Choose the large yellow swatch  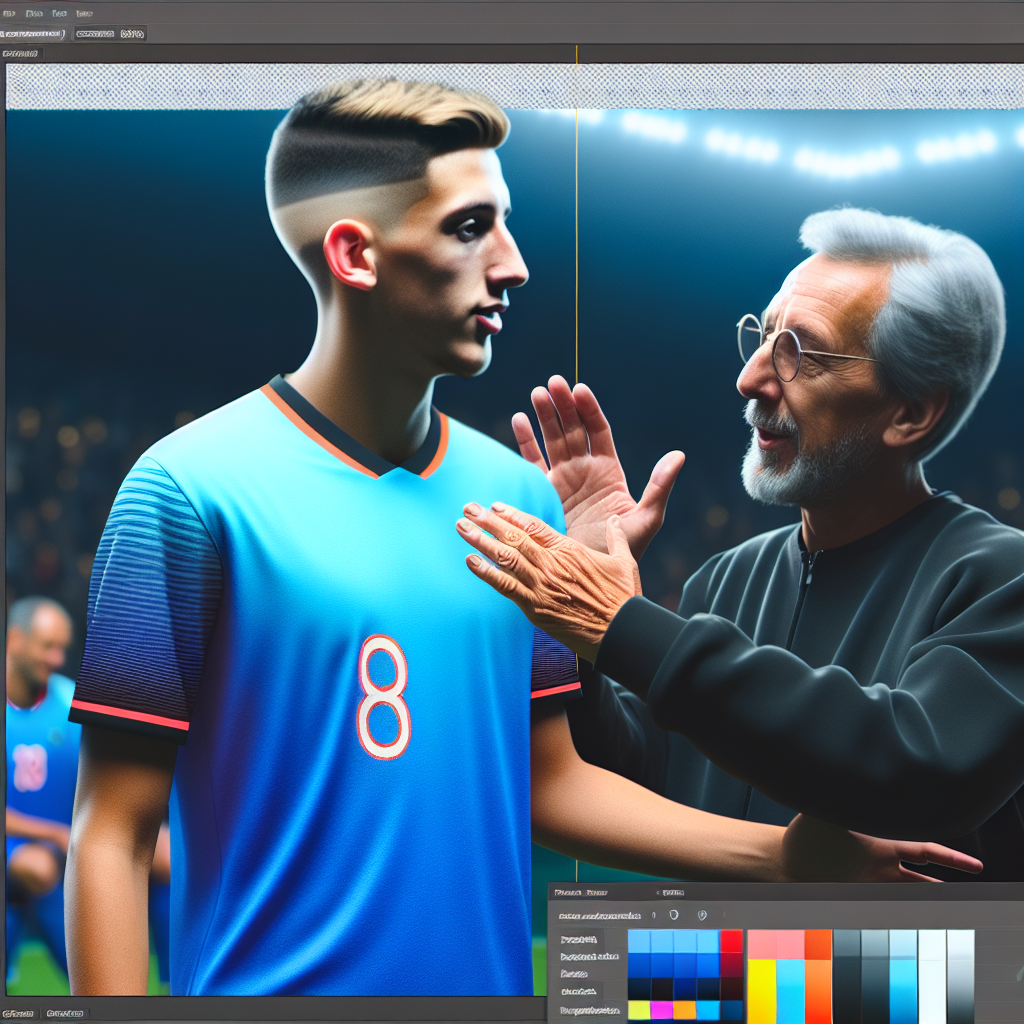click(761, 990)
